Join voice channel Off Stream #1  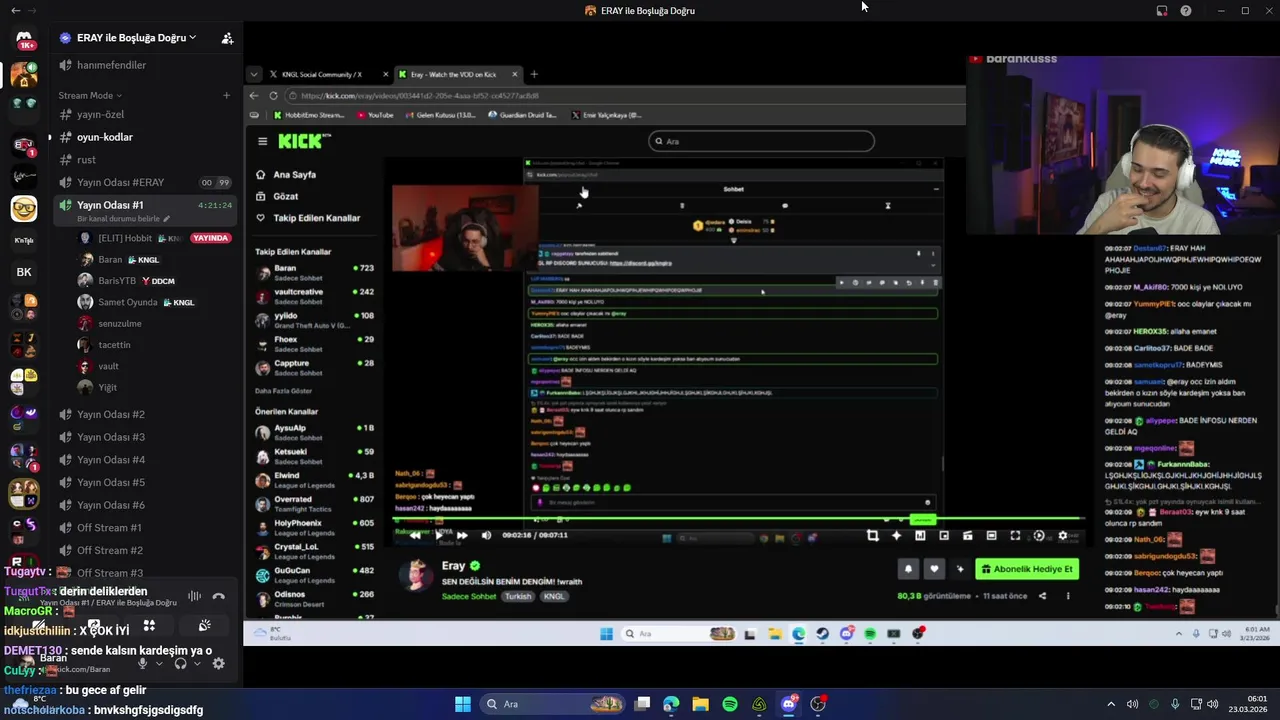click(x=145, y=528)
